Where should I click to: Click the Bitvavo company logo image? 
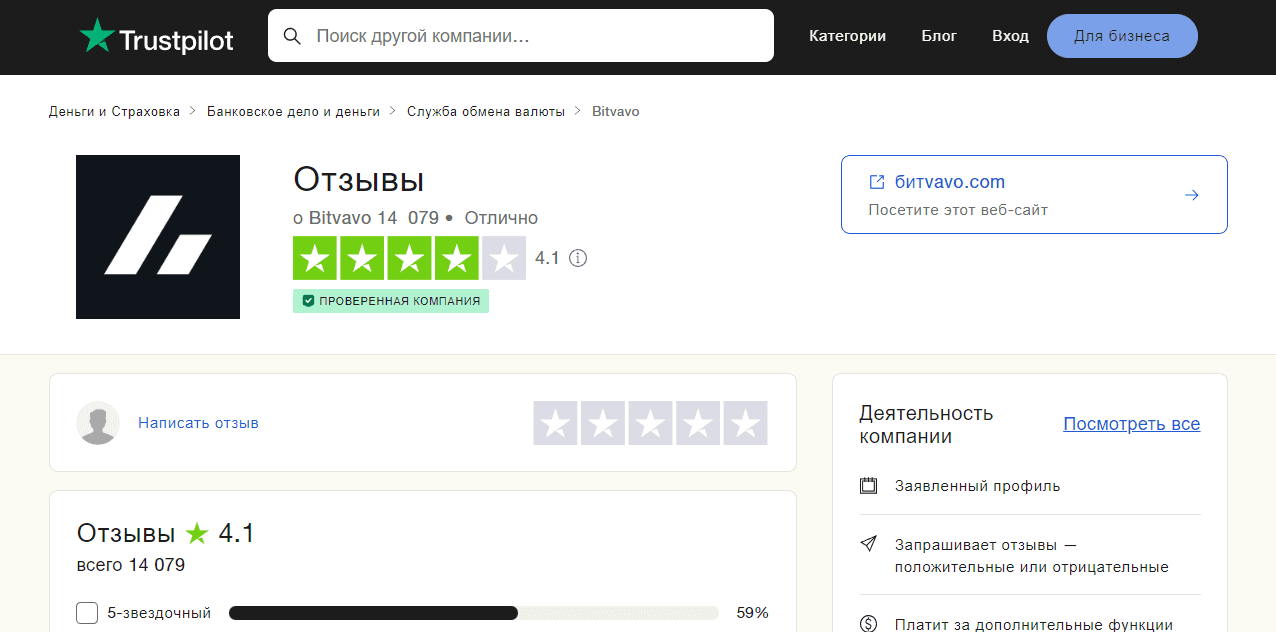click(x=158, y=237)
